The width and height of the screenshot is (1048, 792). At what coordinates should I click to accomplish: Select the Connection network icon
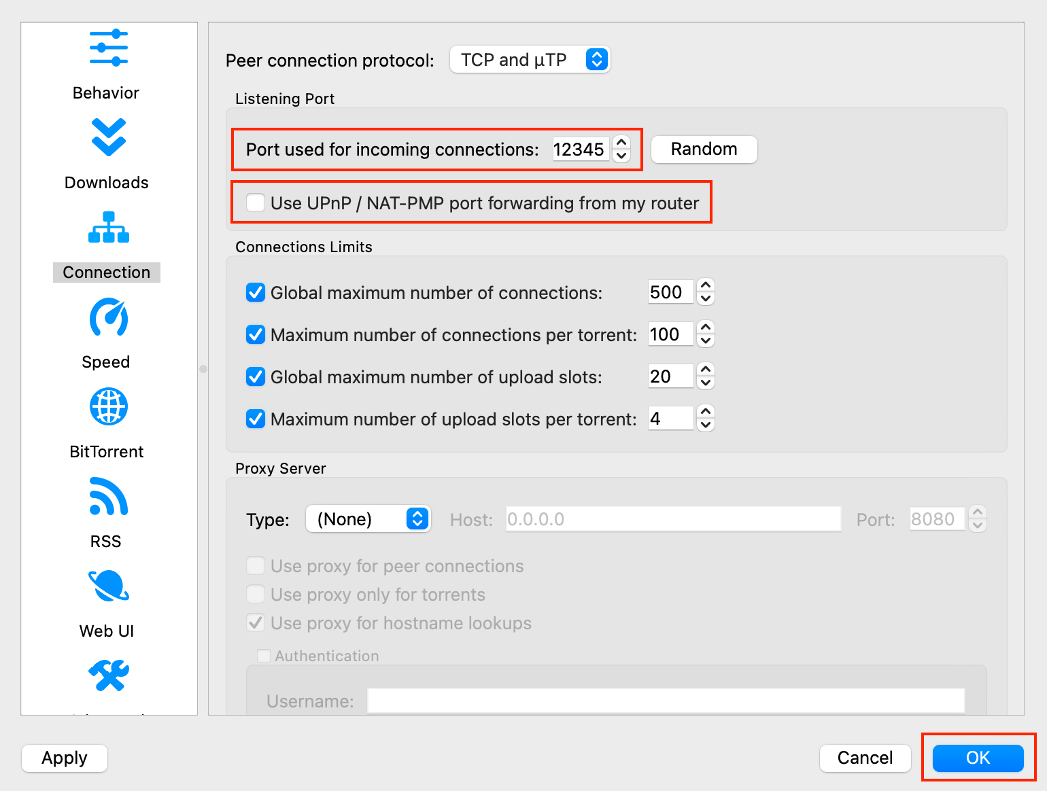[108, 227]
